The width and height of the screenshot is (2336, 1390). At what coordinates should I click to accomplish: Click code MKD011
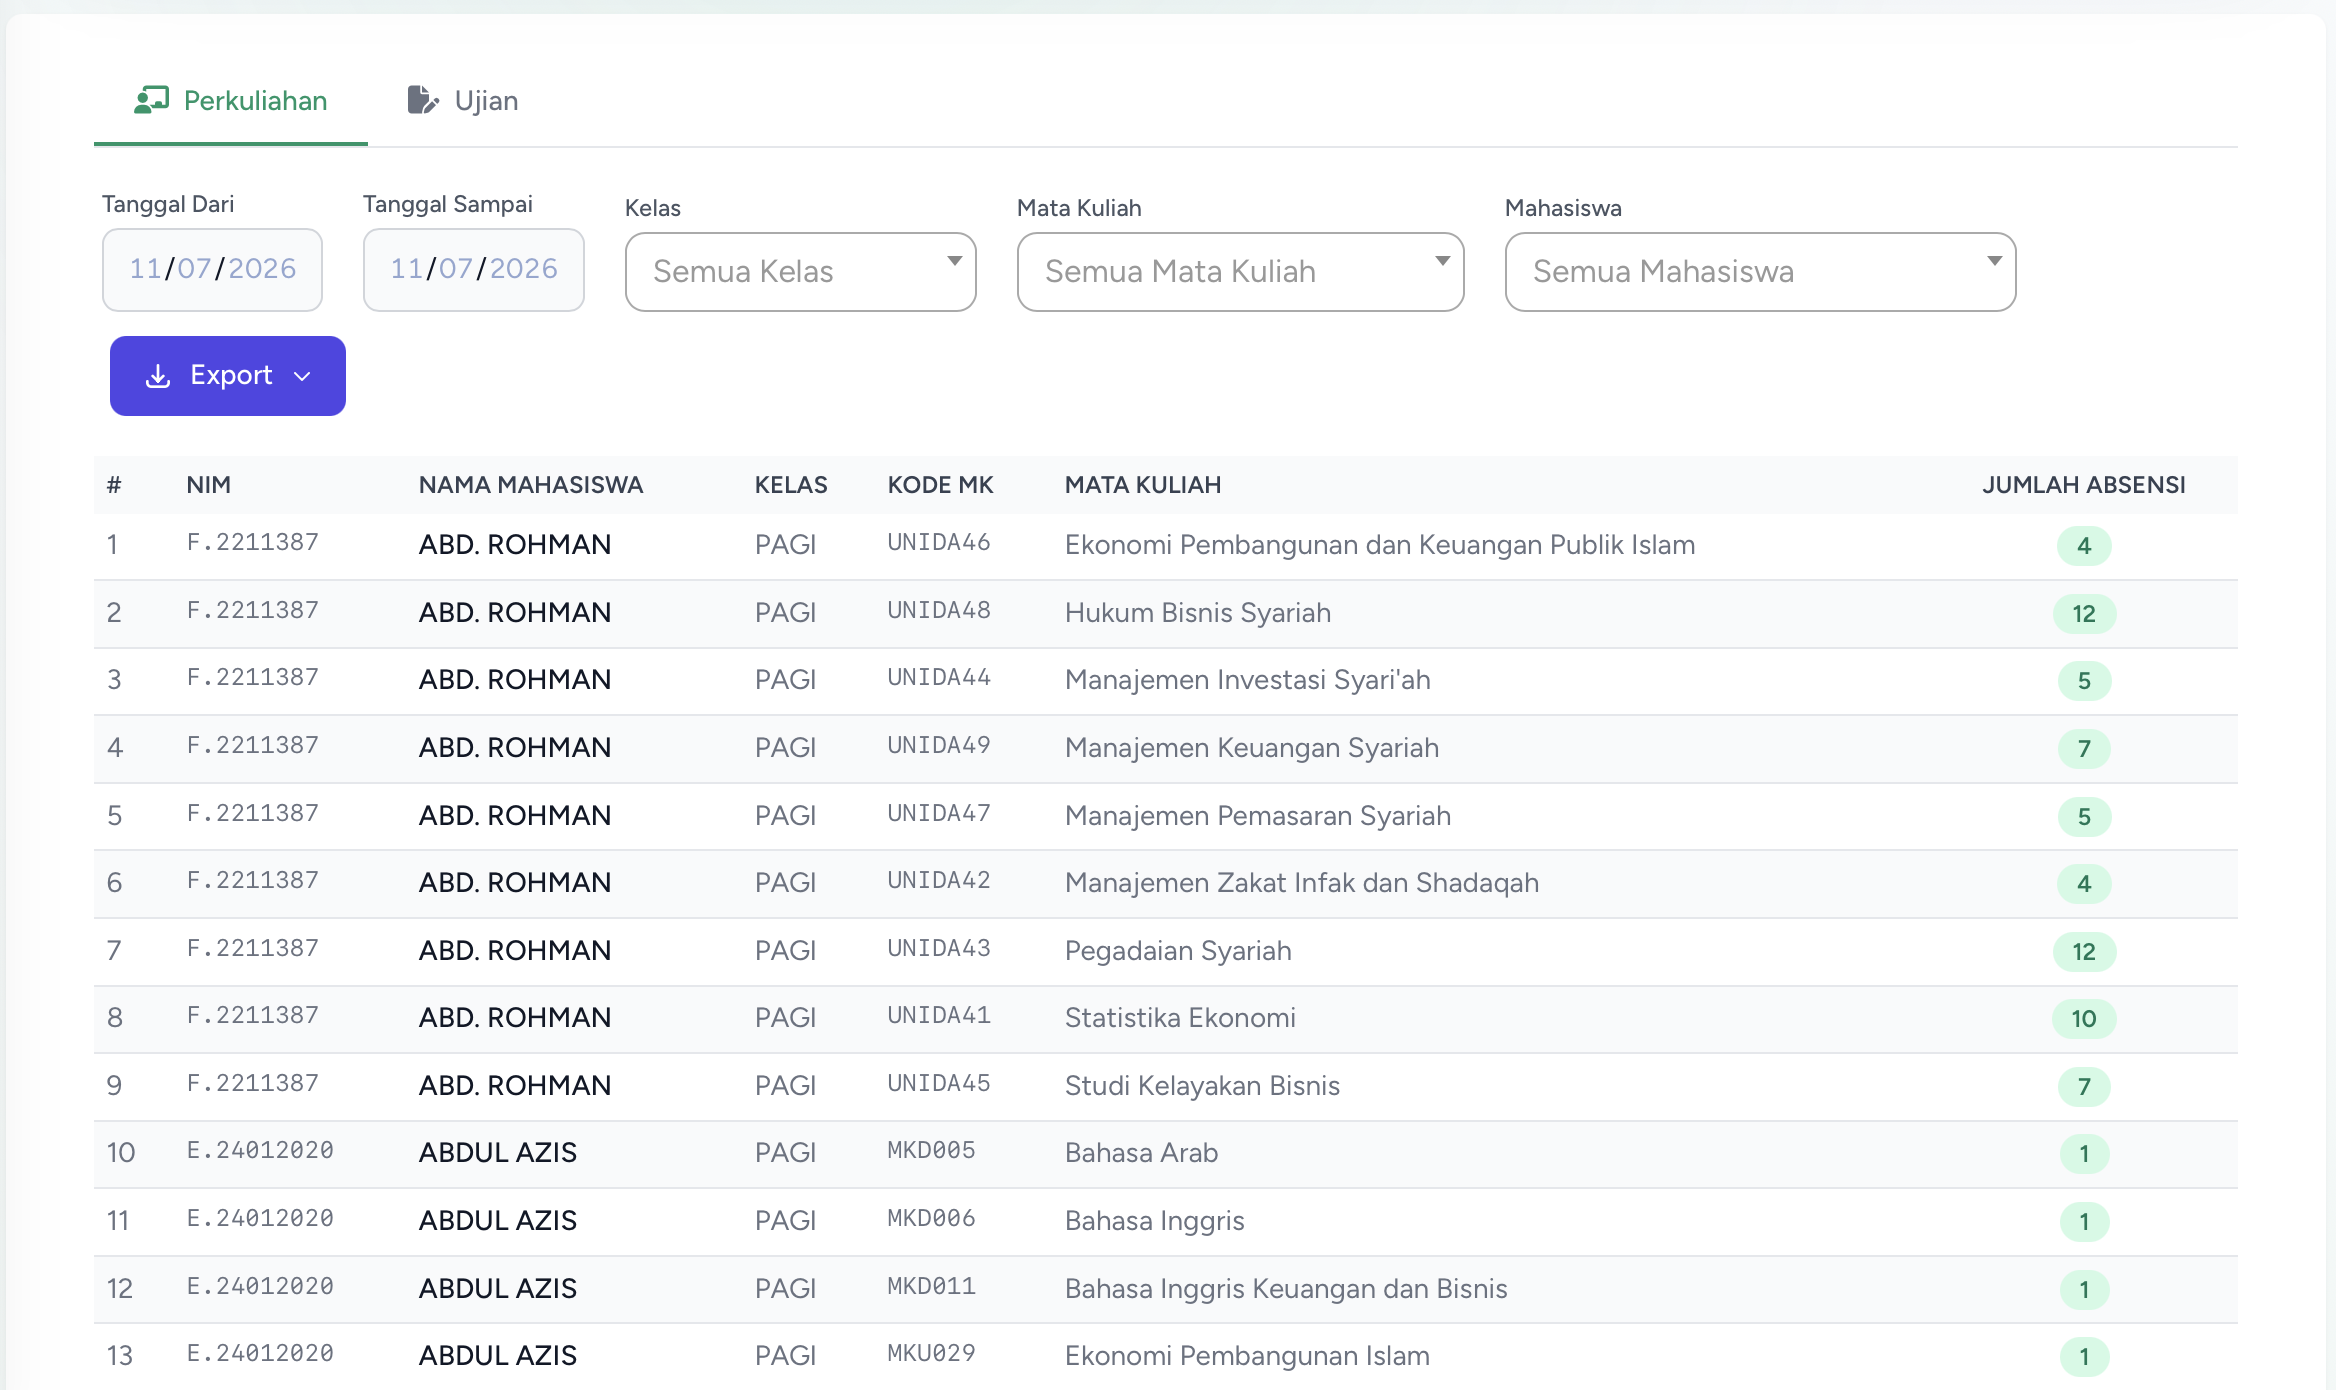931,1287
